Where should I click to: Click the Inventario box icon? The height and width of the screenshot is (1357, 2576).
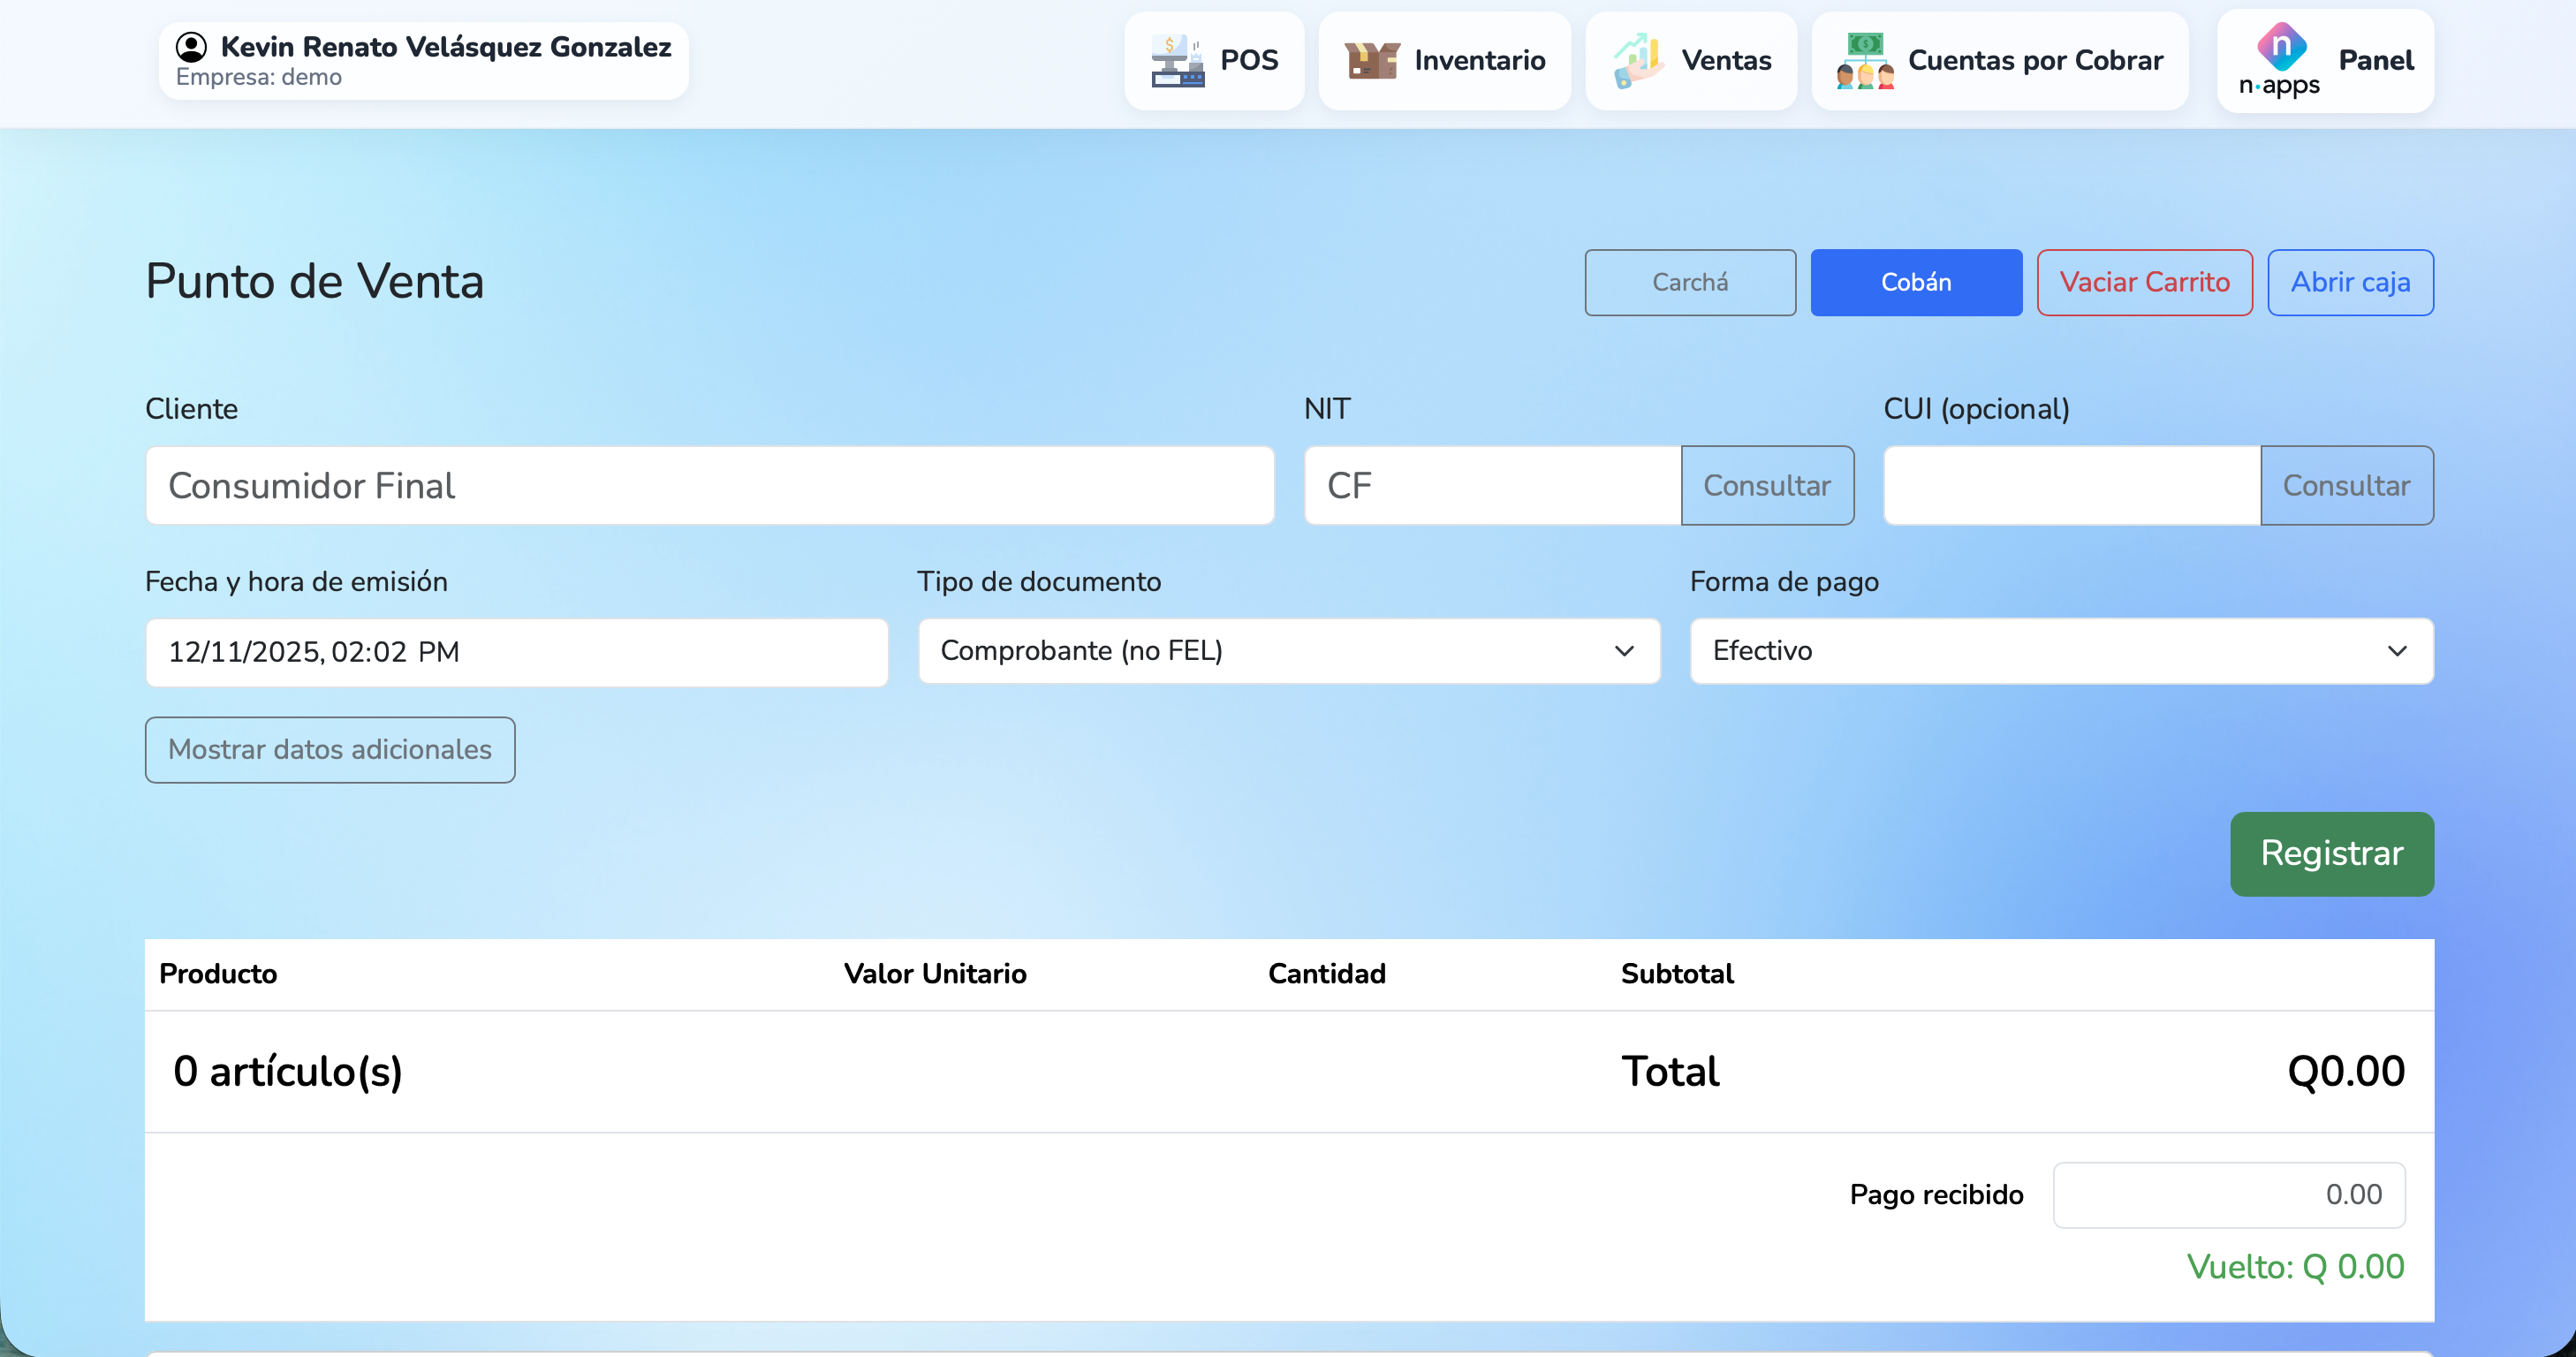point(1371,61)
